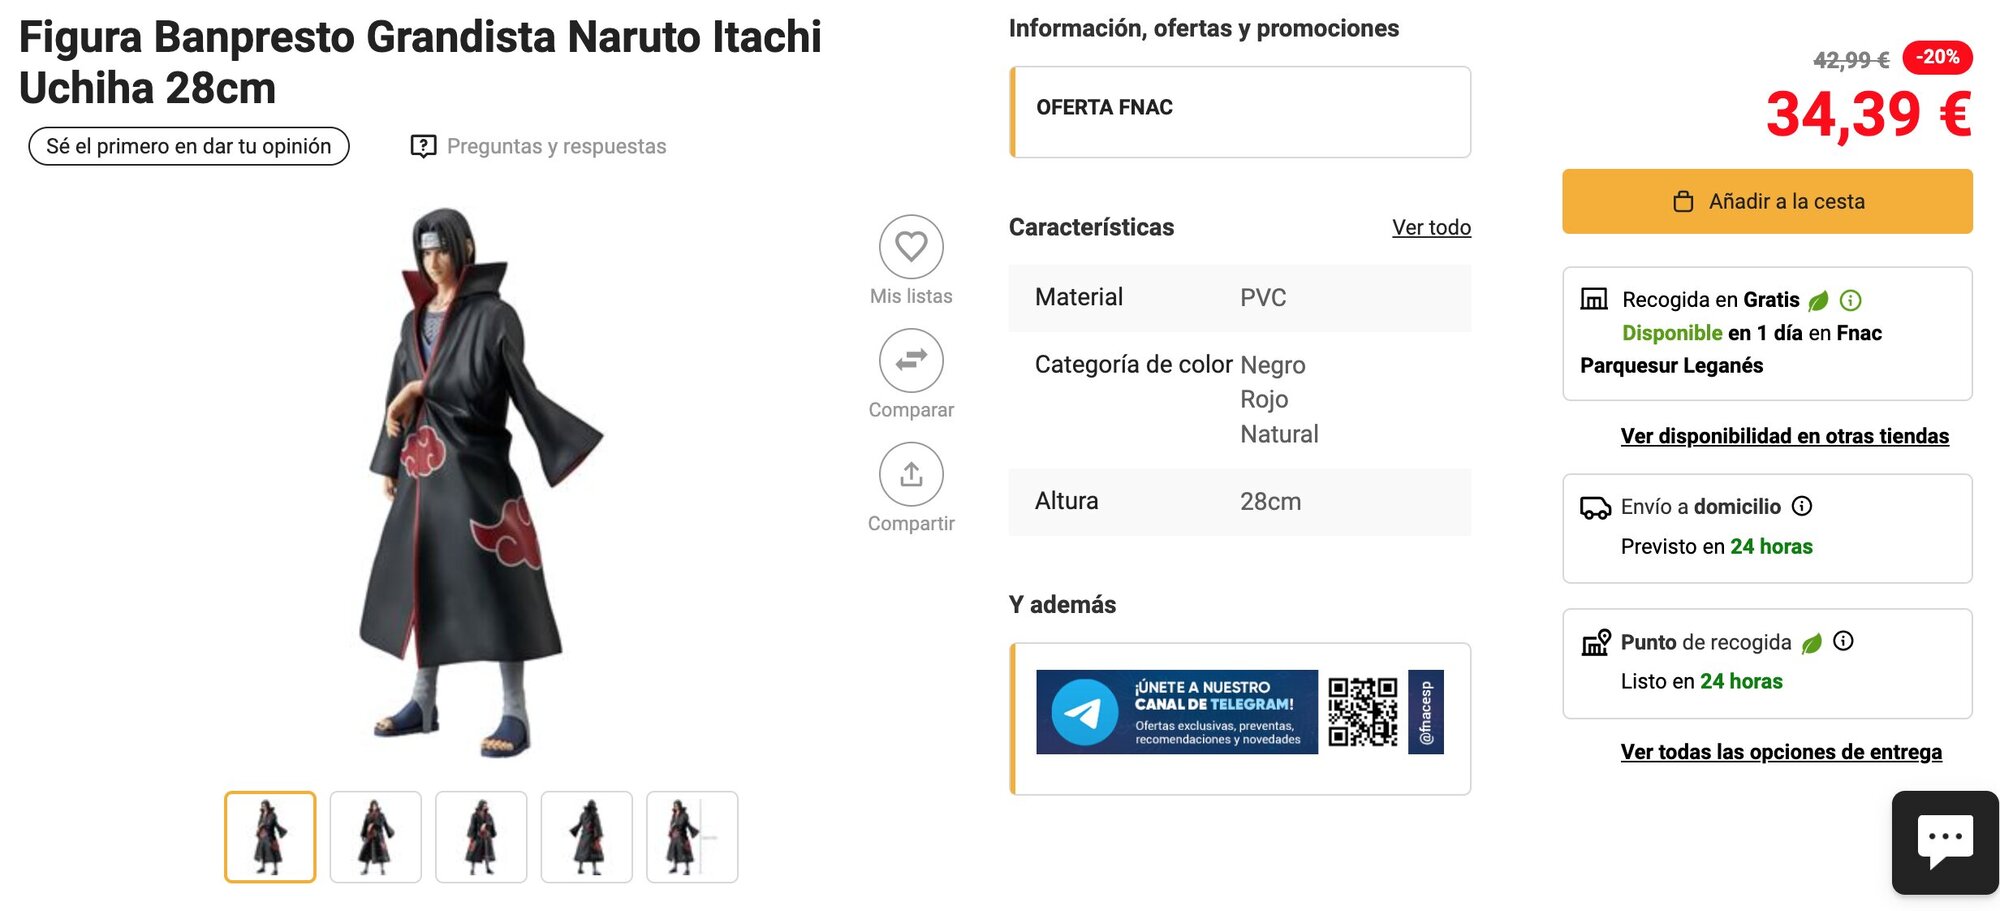The height and width of the screenshot is (911, 2000).
Task: Select the second product thumbnail
Action: click(376, 837)
